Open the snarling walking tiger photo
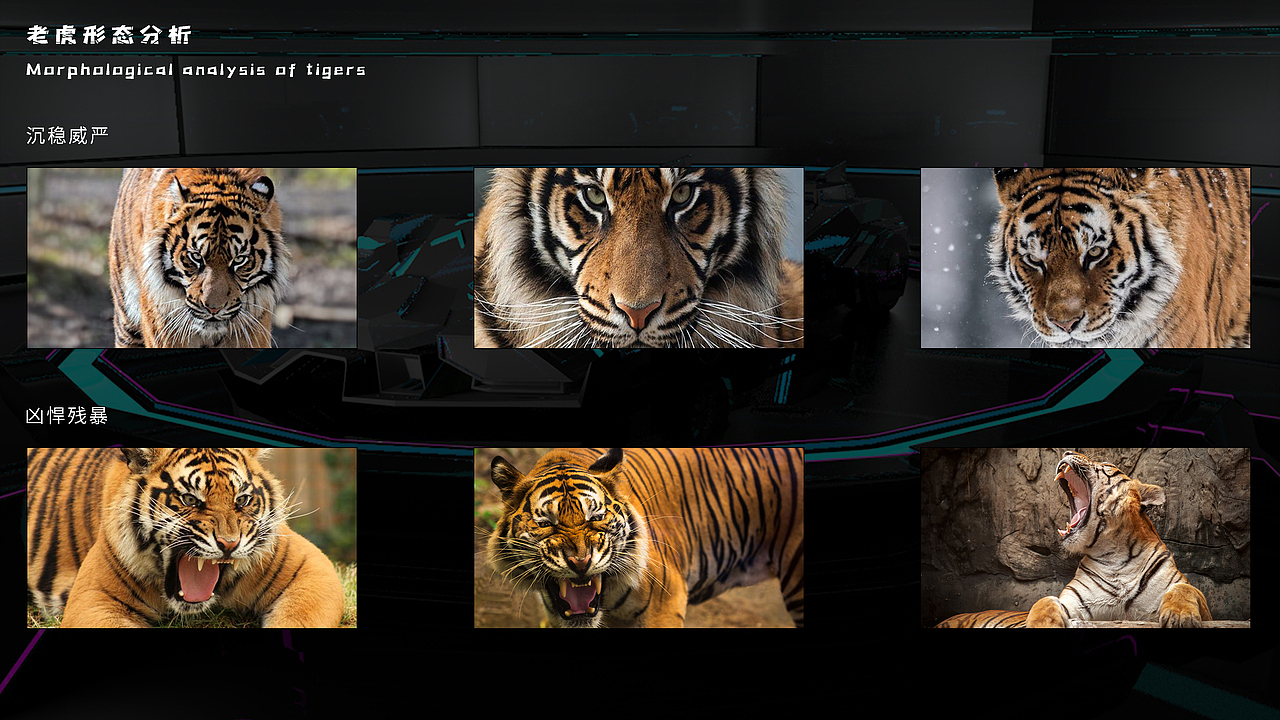Screen dimensions: 1280x720 (639, 538)
